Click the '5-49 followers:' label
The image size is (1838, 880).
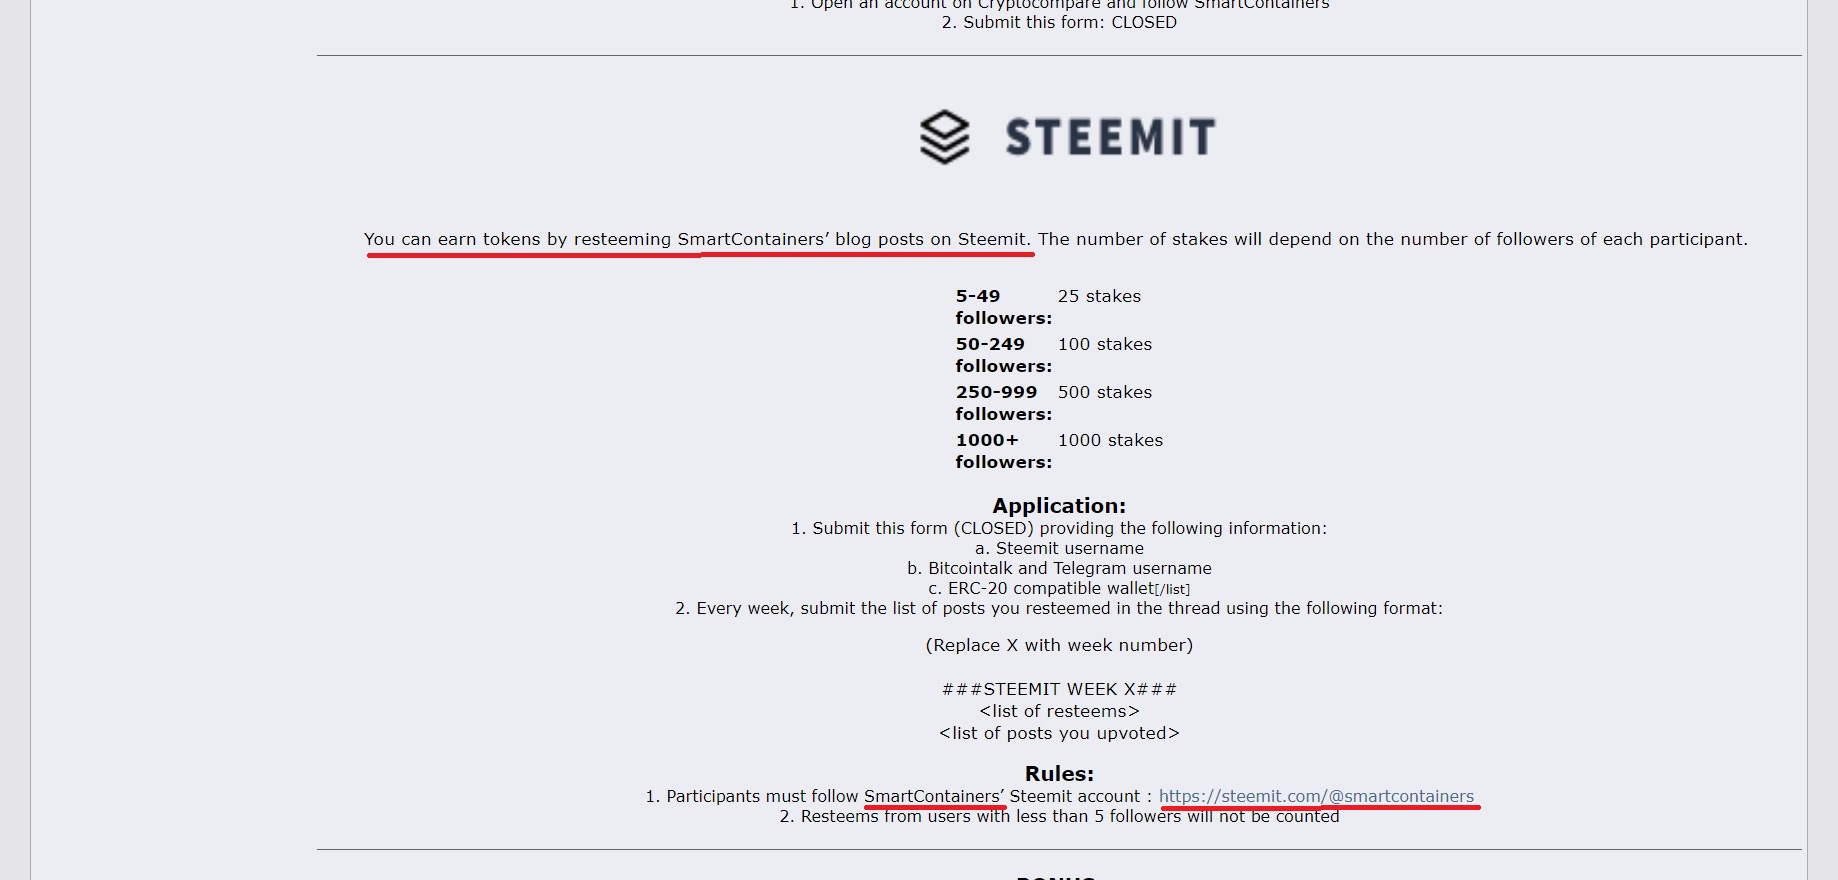pyautogui.click(x=1003, y=307)
